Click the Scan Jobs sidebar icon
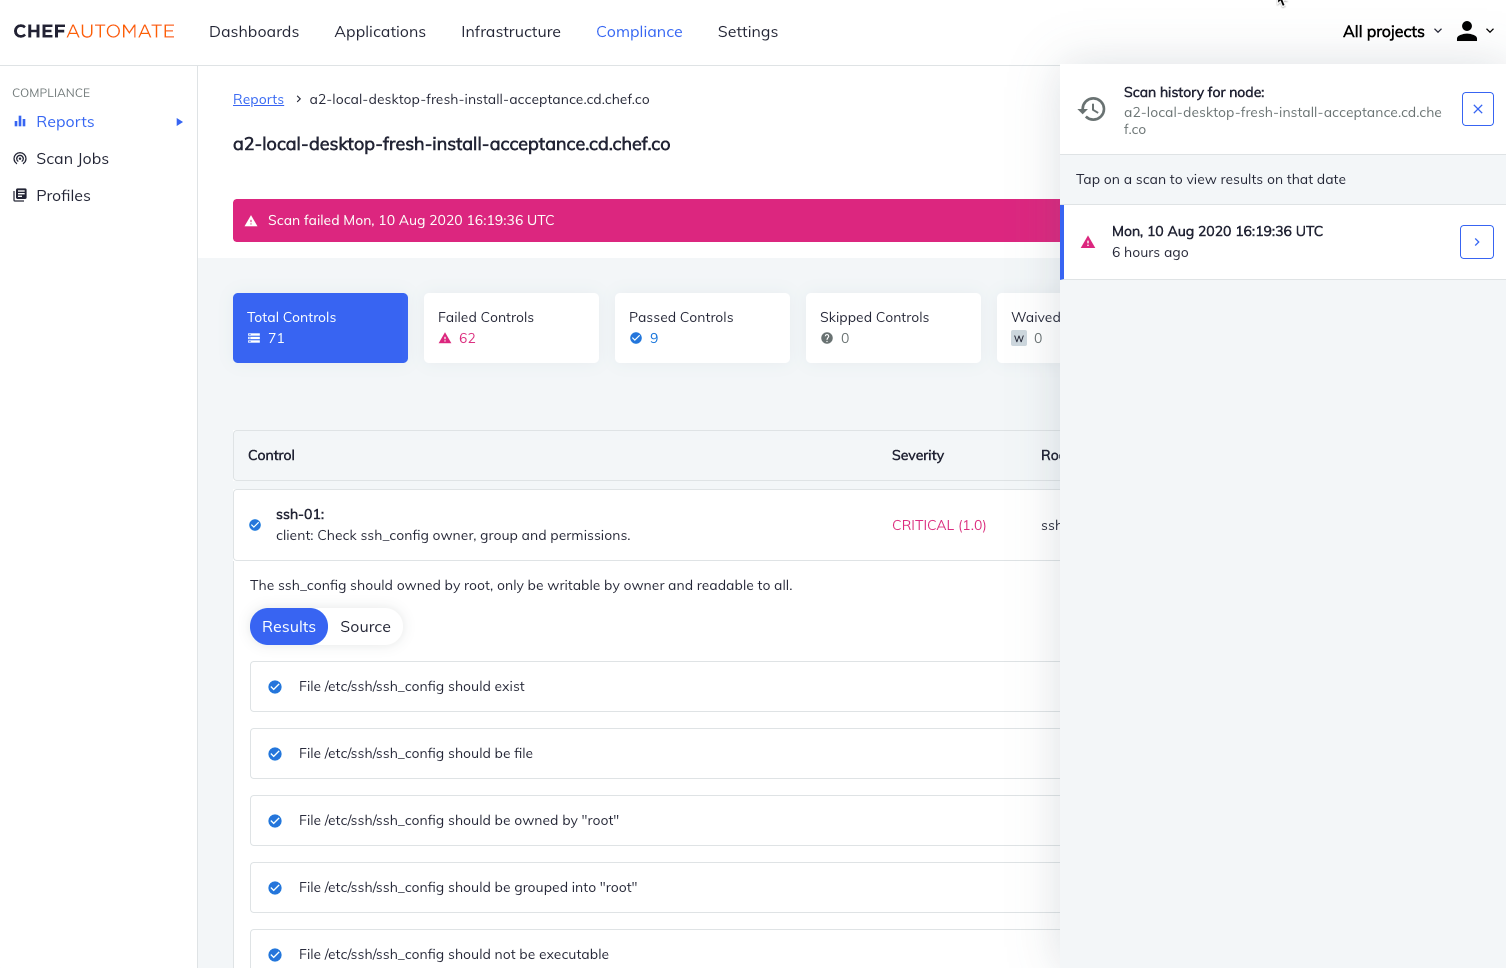Image resolution: width=1506 pixels, height=968 pixels. pyautogui.click(x=20, y=159)
